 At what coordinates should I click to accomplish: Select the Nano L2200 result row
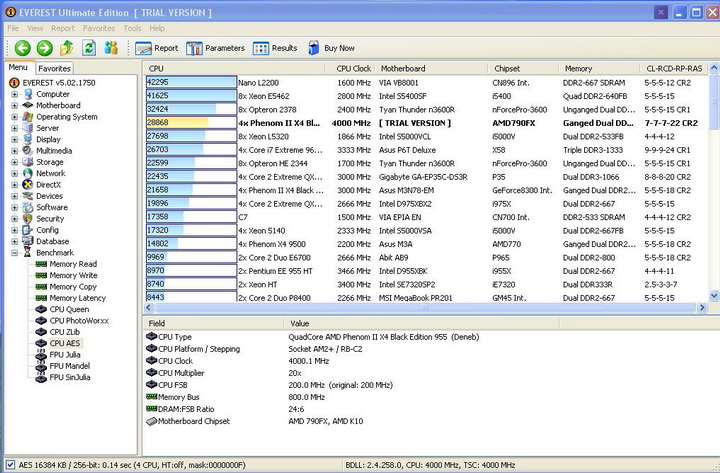pyautogui.click(x=427, y=83)
